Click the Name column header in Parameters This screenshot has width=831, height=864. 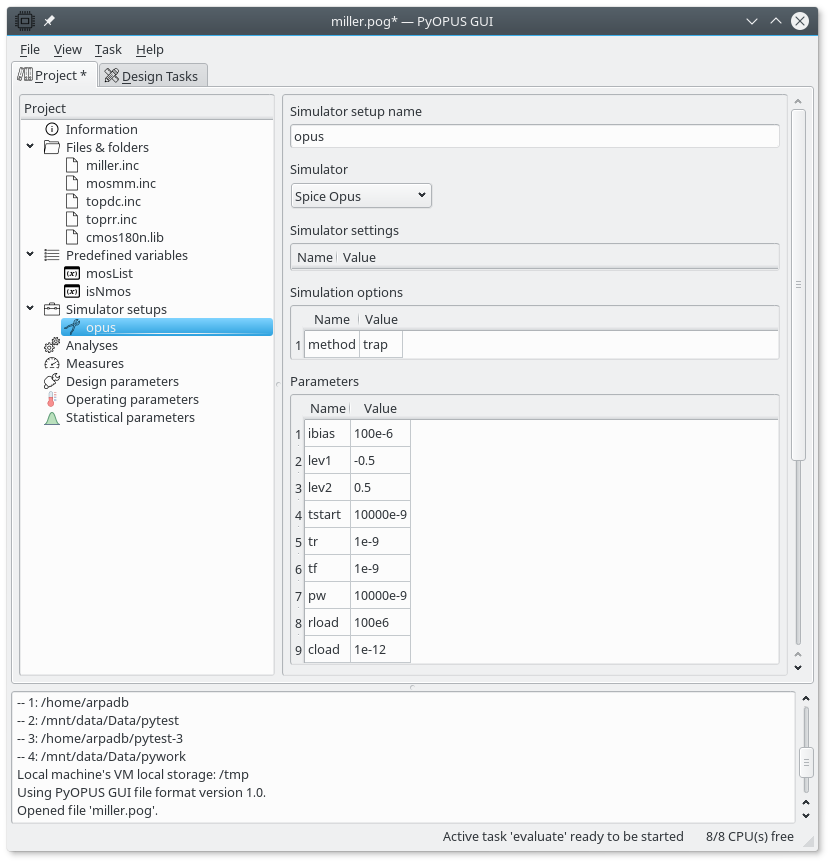click(327, 408)
